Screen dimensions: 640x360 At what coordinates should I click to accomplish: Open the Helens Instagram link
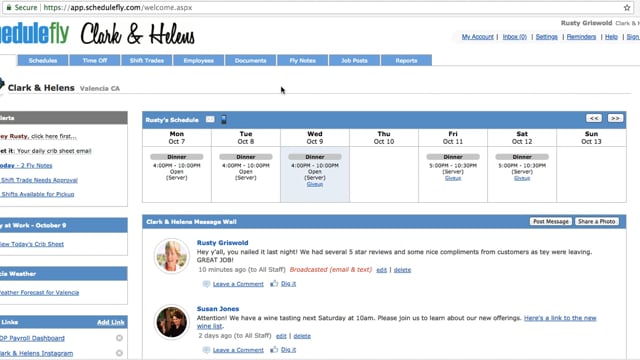pos(36,353)
